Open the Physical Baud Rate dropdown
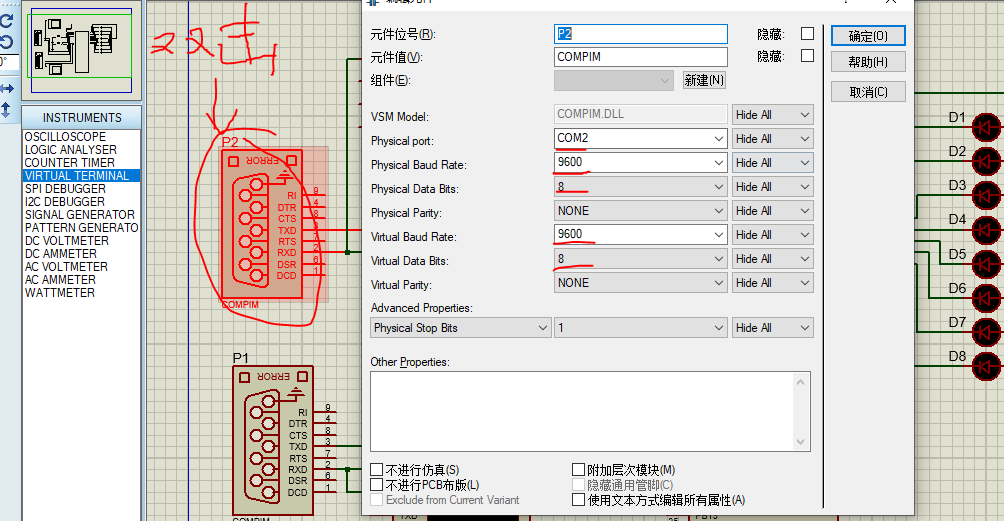 coord(640,163)
